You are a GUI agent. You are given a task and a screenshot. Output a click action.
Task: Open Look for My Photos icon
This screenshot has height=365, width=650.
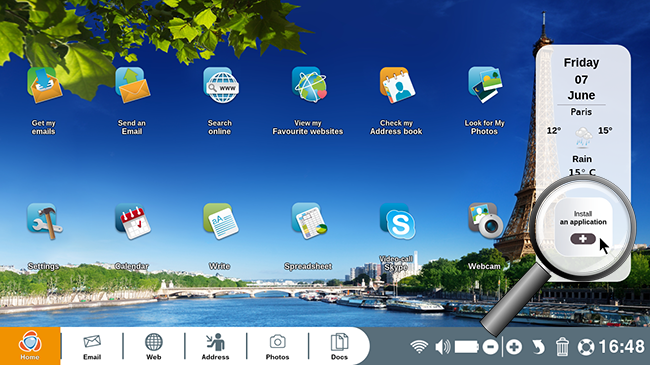pyautogui.click(x=485, y=85)
